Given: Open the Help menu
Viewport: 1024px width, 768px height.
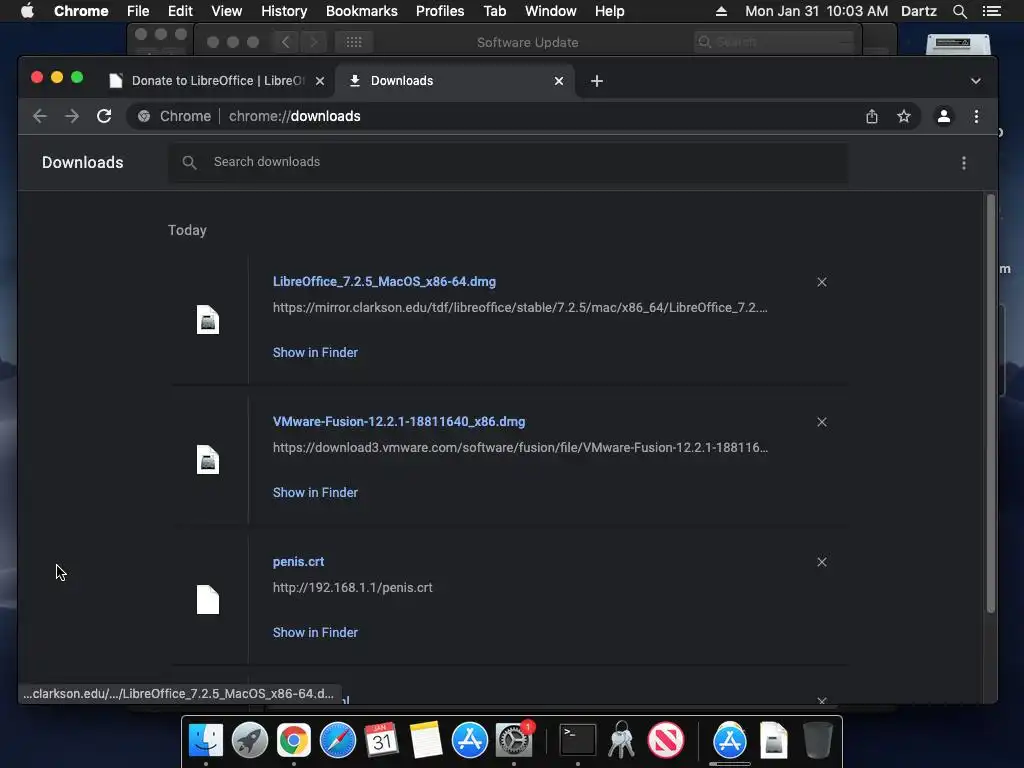Looking at the screenshot, I should pyautogui.click(x=609, y=11).
